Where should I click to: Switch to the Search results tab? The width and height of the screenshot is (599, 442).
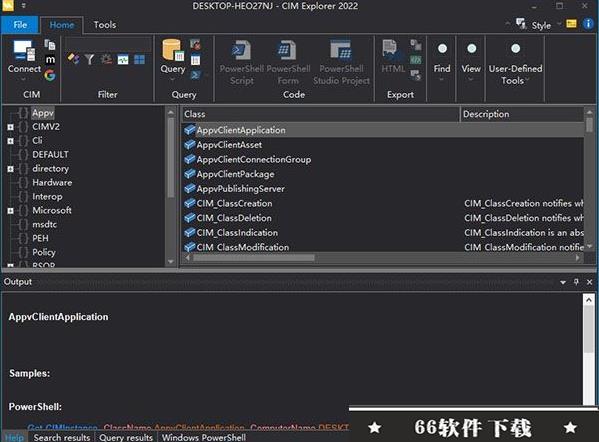pos(62,437)
